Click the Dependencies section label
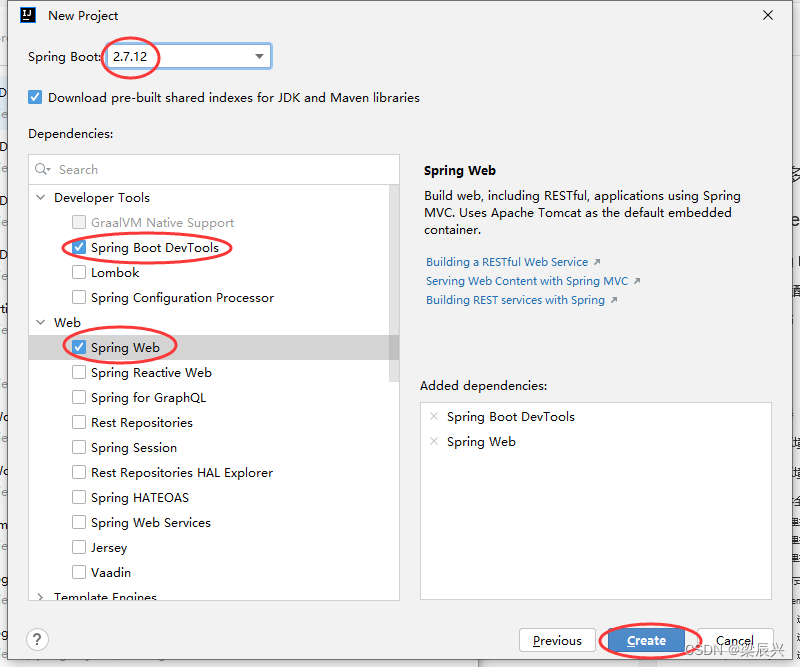Image resolution: width=800 pixels, height=667 pixels. tap(70, 134)
